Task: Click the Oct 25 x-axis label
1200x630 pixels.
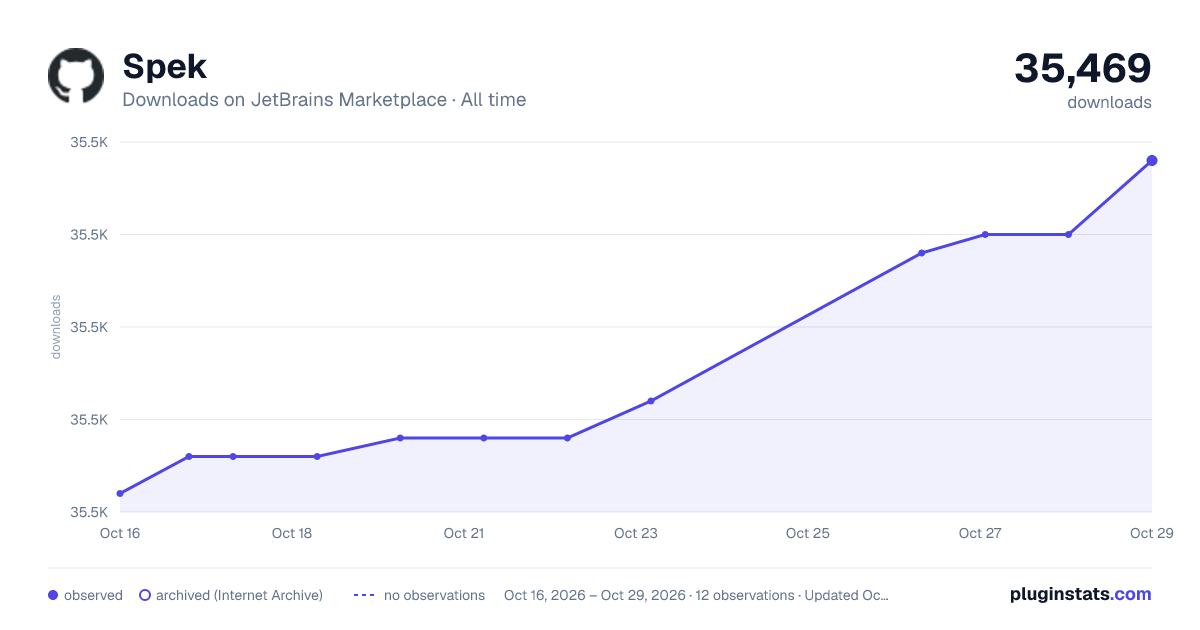Action: (x=808, y=533)
